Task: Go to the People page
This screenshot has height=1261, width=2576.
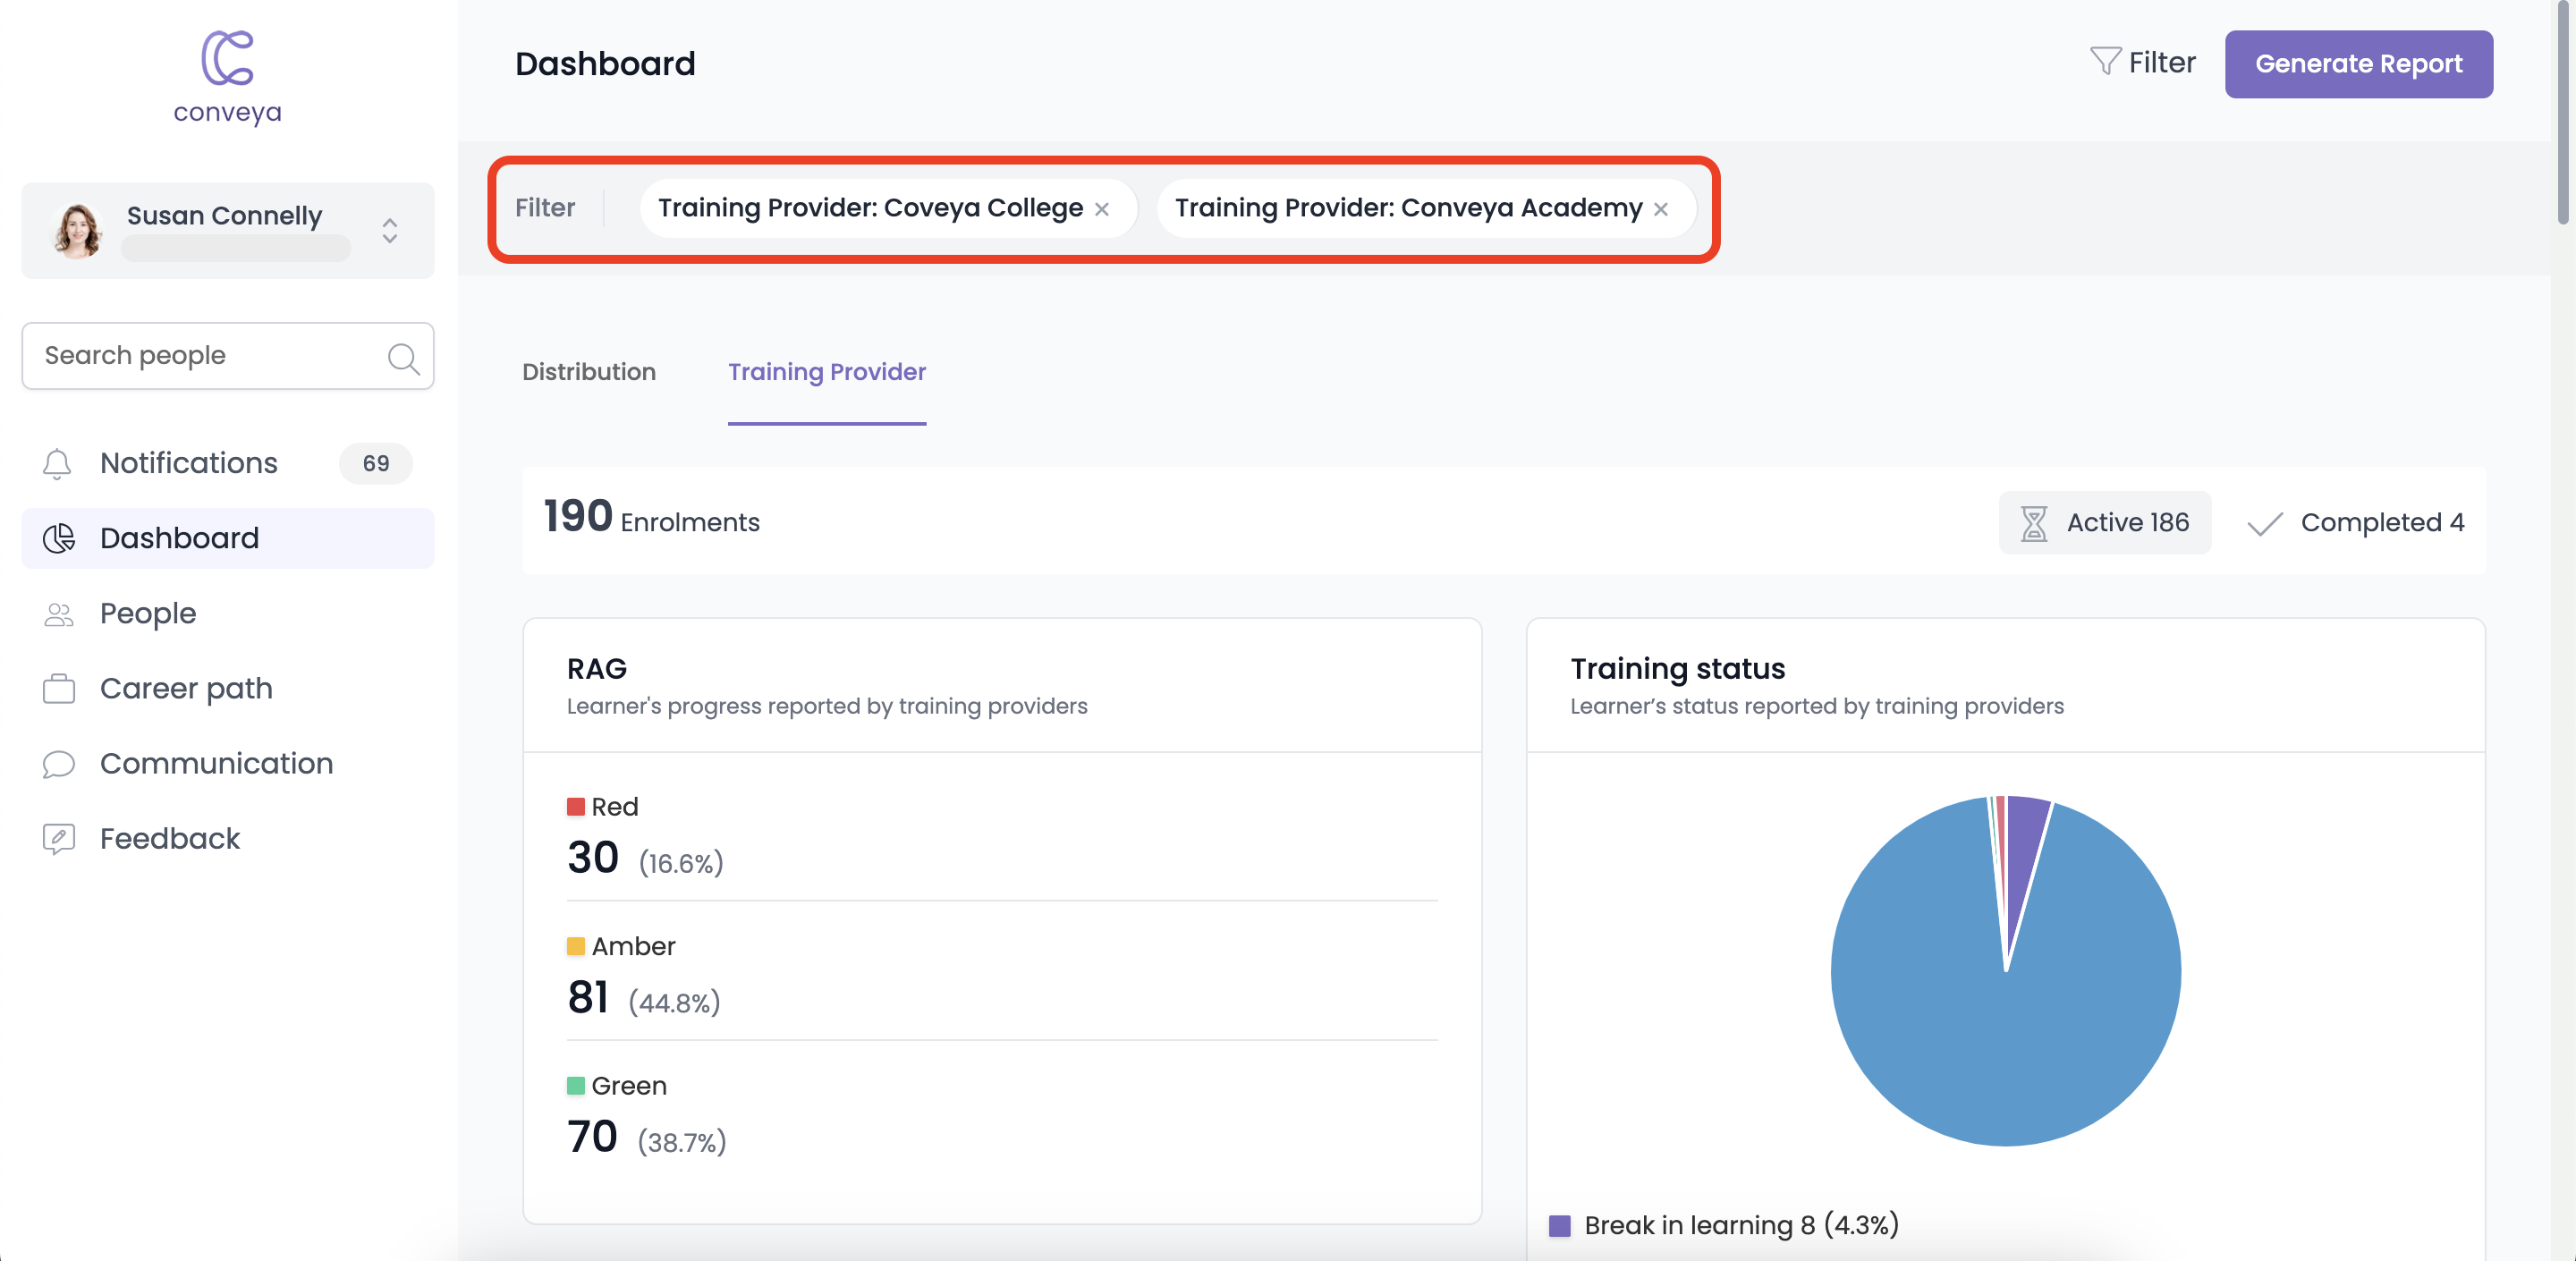Action: [228, 613]
